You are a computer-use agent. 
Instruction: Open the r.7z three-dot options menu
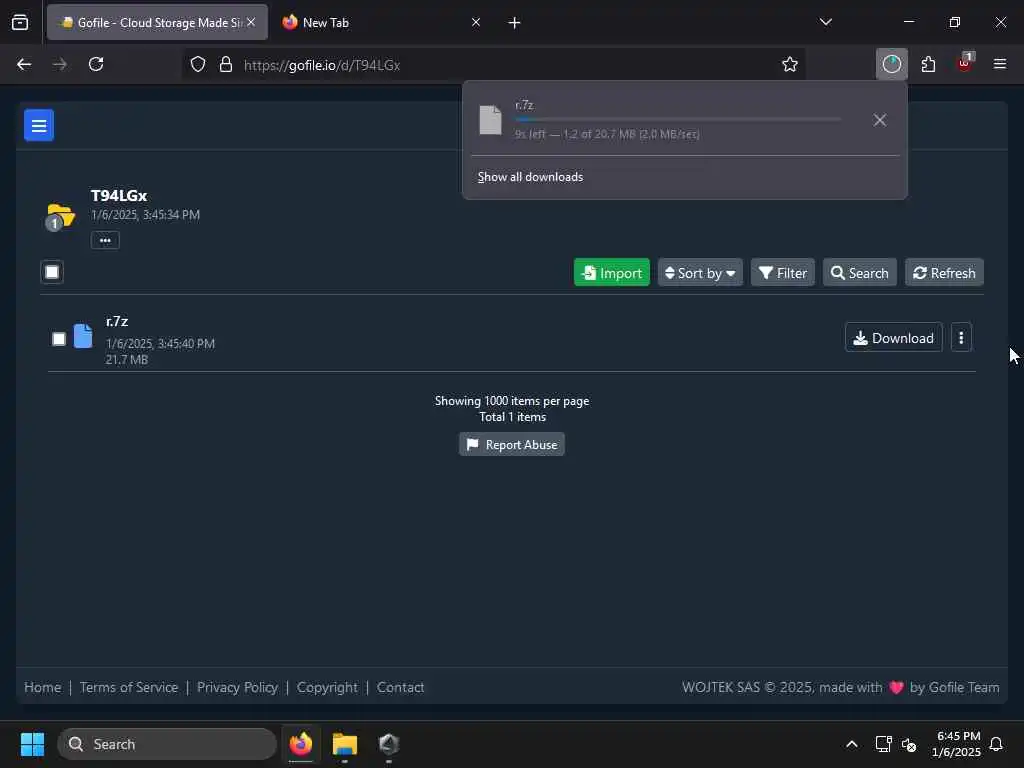coord(961,338)
